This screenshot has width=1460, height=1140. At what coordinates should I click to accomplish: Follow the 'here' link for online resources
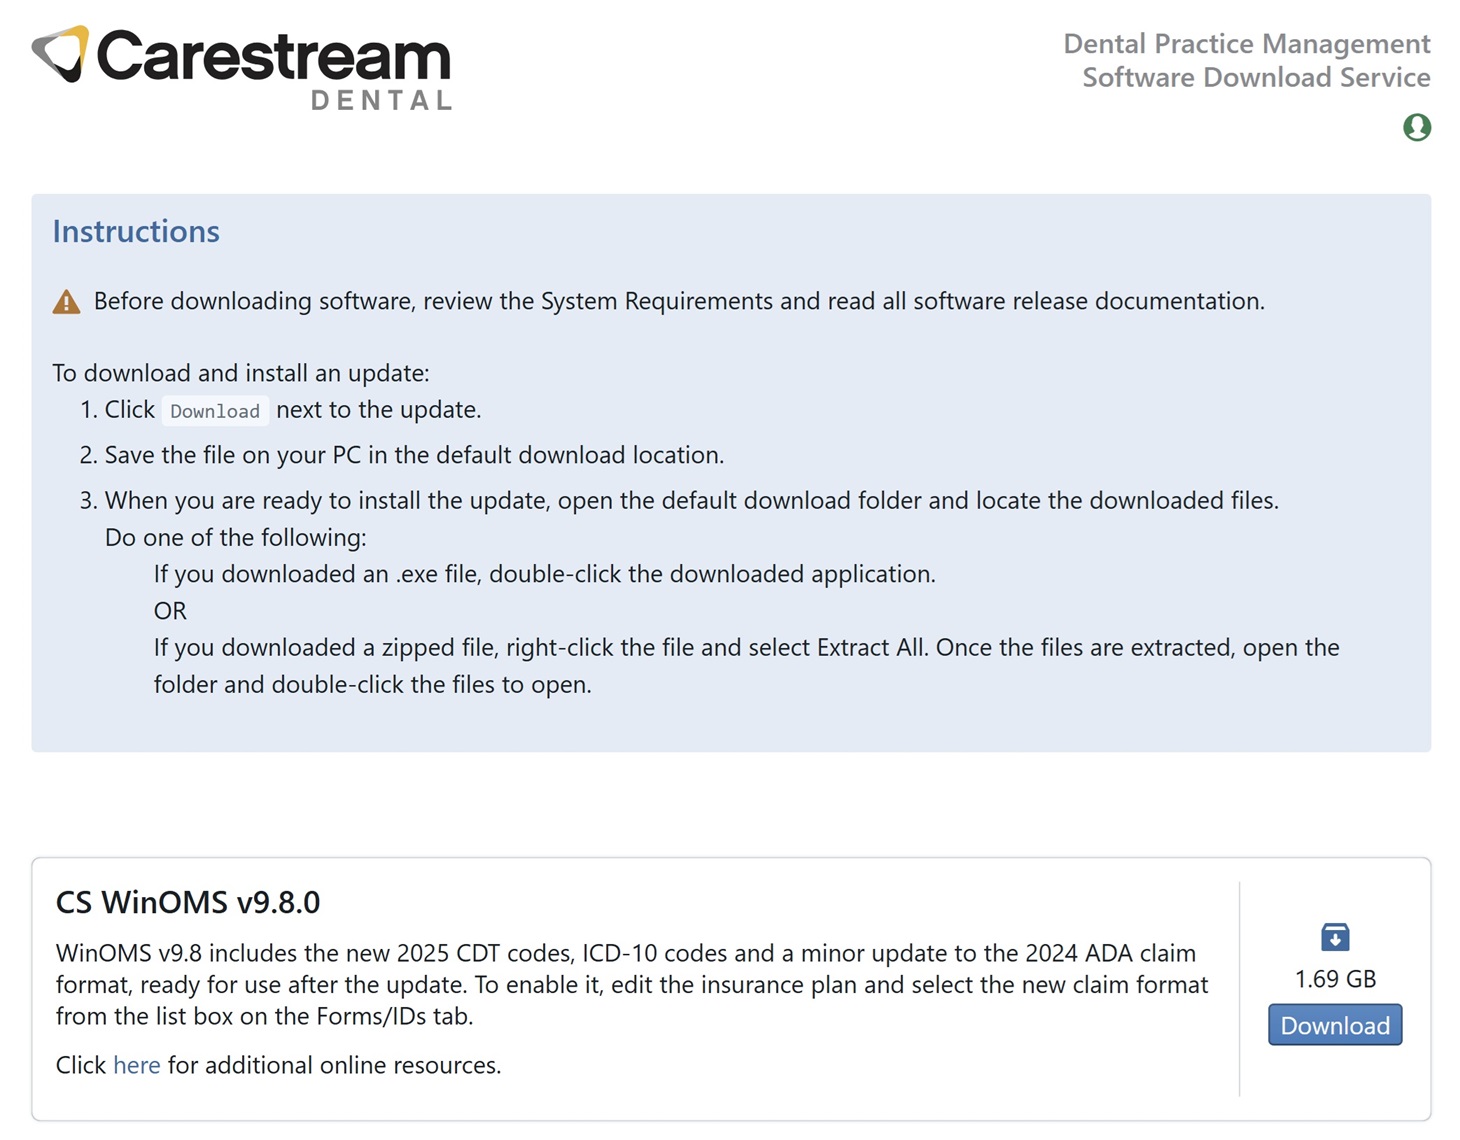click(136, 1065)
